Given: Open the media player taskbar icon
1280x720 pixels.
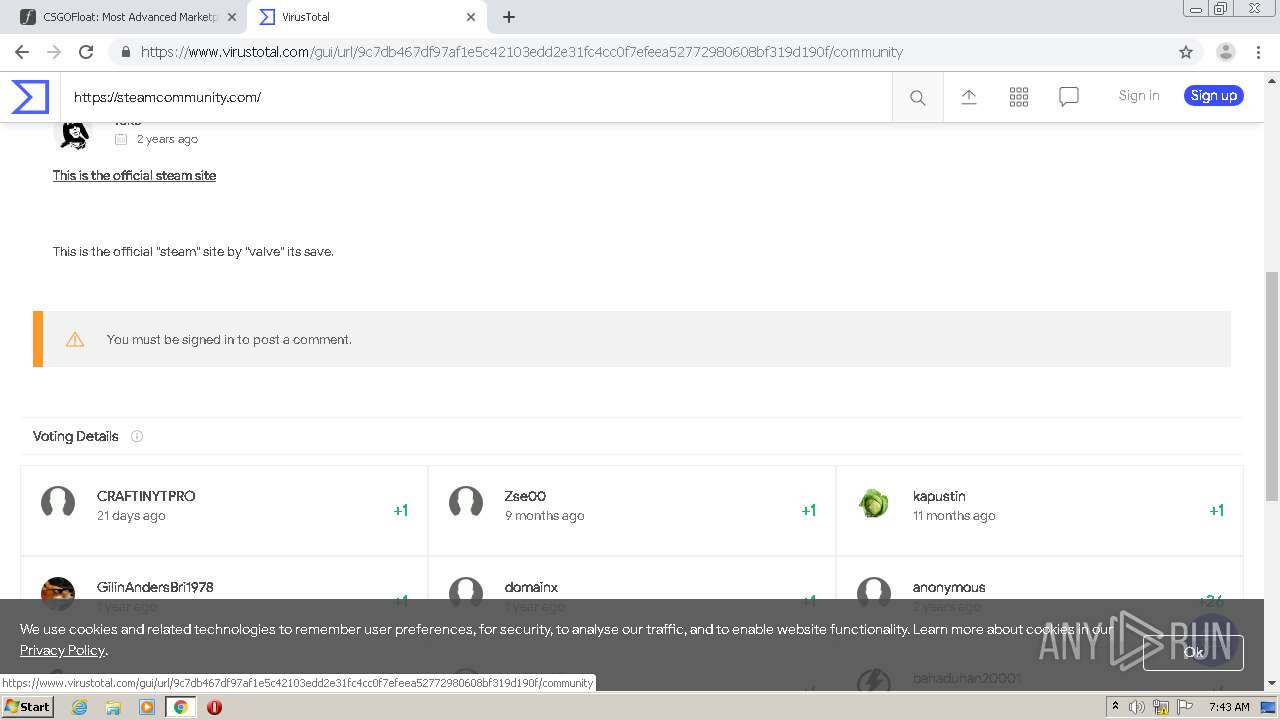Looking at the screenshot, I should tap(147, 707).
